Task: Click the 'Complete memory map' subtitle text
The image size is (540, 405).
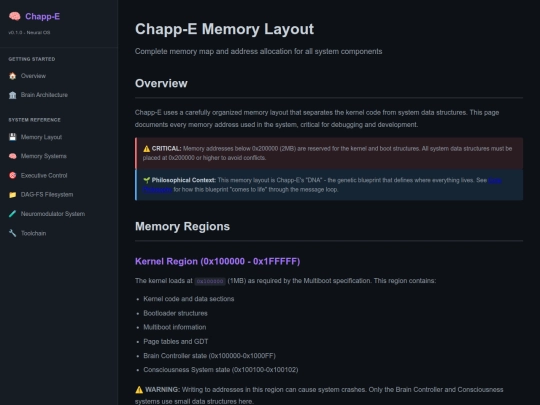Action: [x=258, y=51]
